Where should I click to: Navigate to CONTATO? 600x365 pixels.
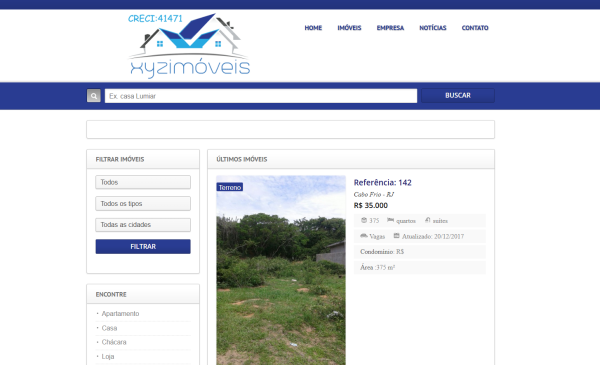pyautogui.click(x=475, y=28)
